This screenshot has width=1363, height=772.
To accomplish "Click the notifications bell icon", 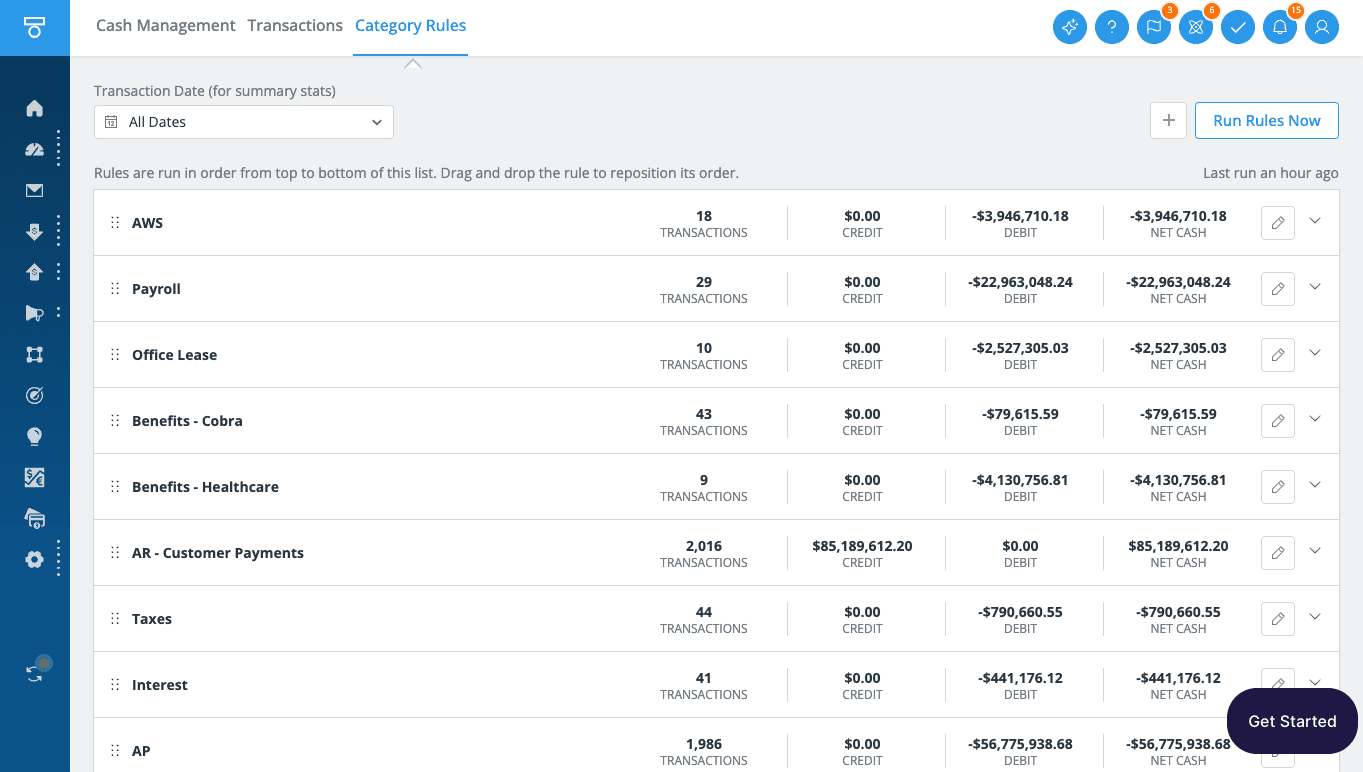I will pos(1279,27).
